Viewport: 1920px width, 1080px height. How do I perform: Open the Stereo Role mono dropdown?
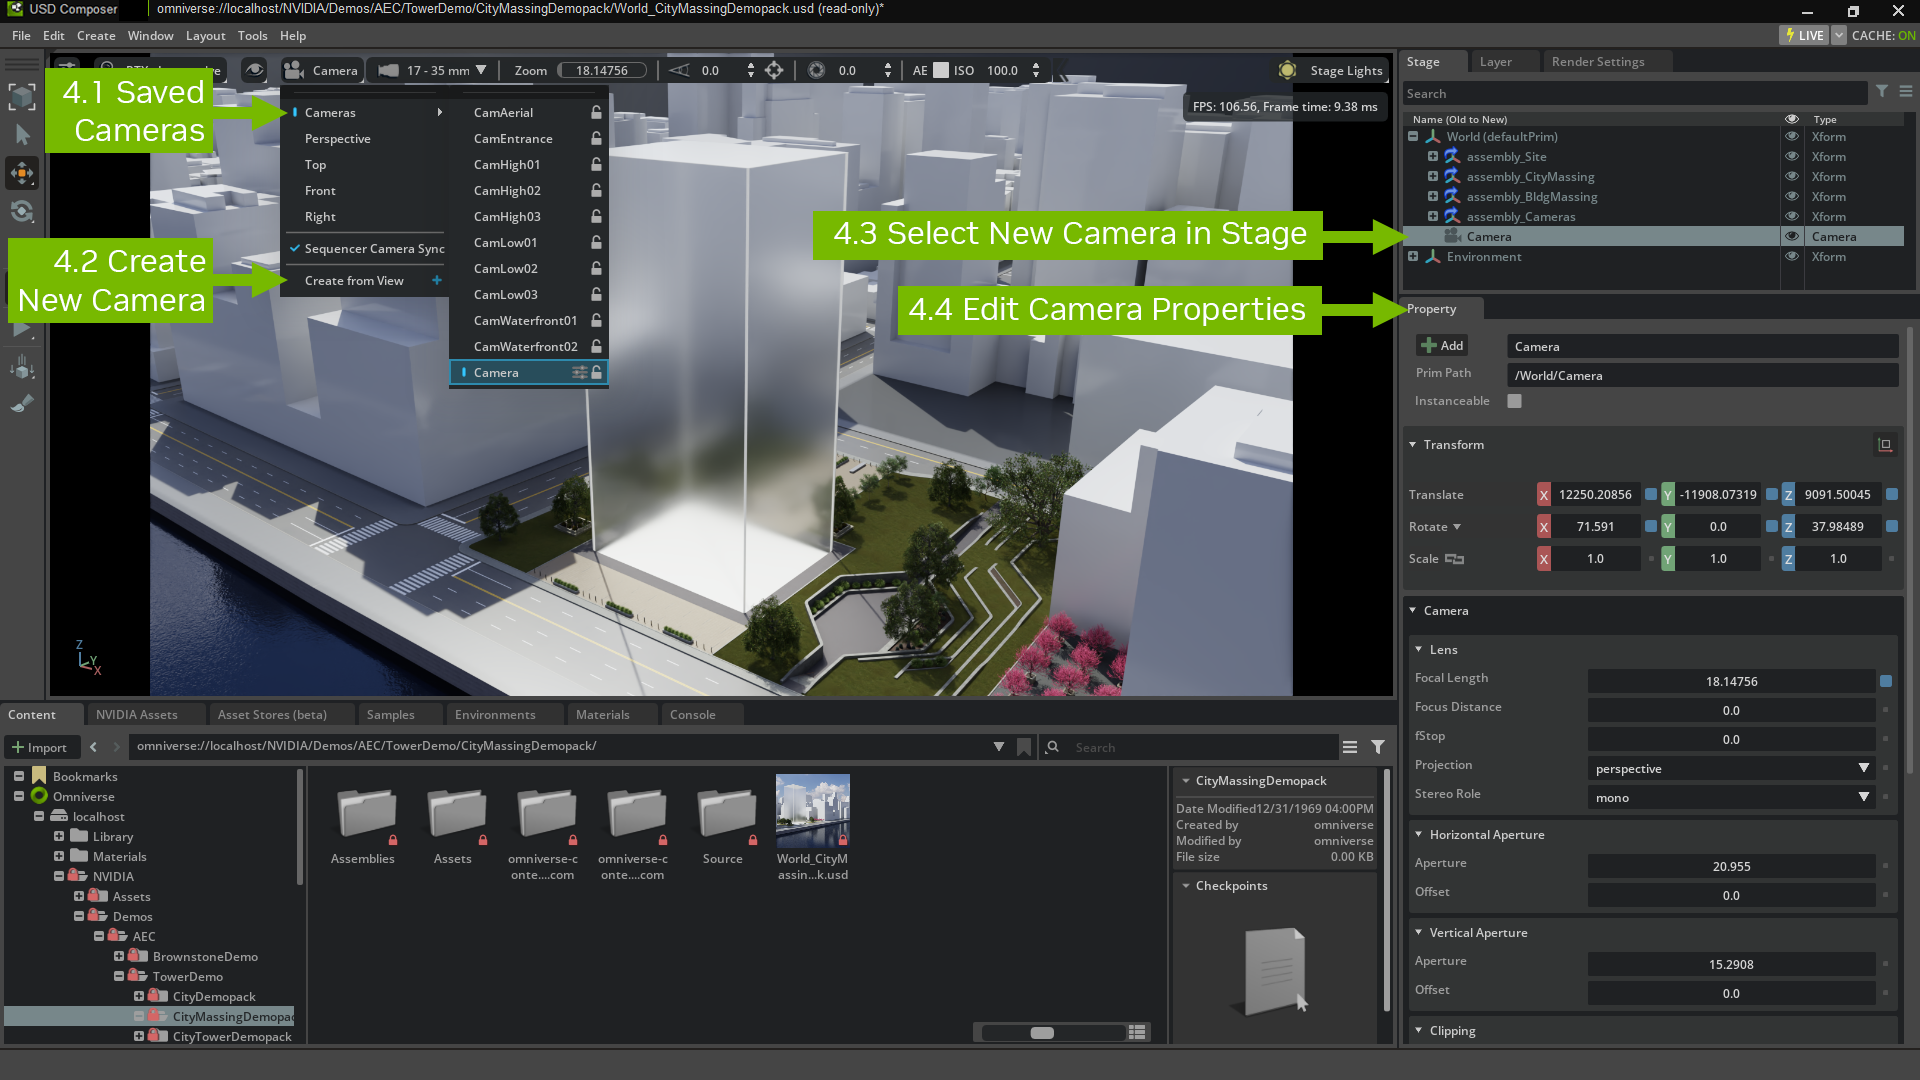pyautogui.click(x=1731, y=797)
